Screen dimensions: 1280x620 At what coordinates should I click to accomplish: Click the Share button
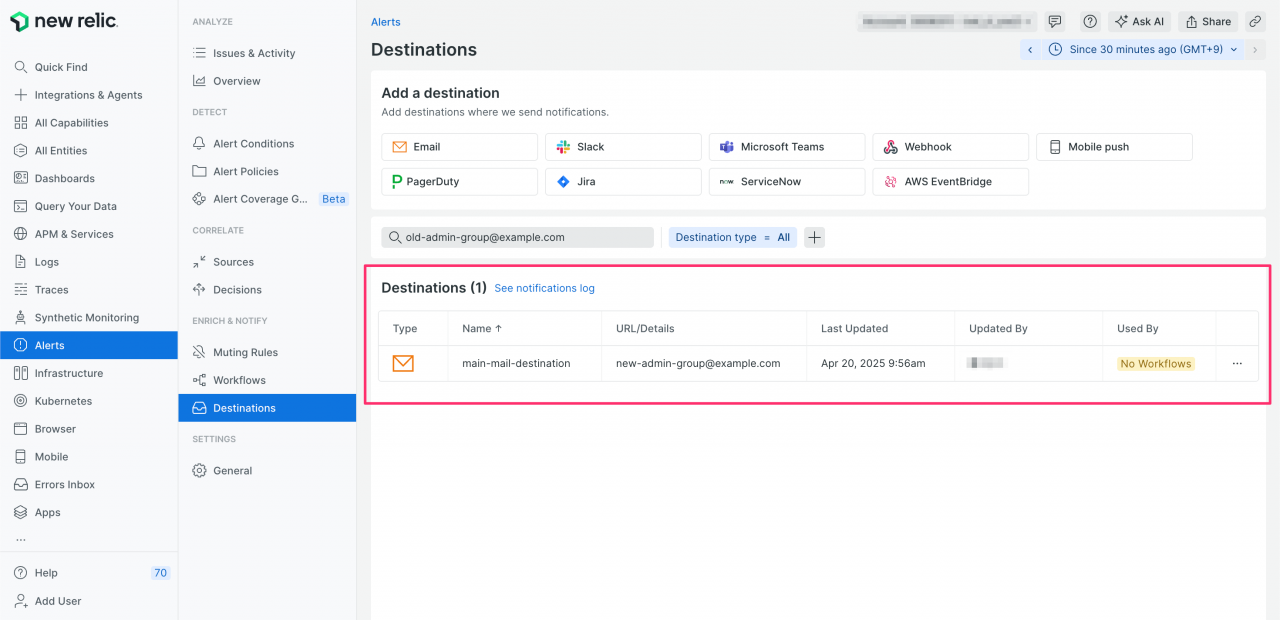coord(1208,21)
